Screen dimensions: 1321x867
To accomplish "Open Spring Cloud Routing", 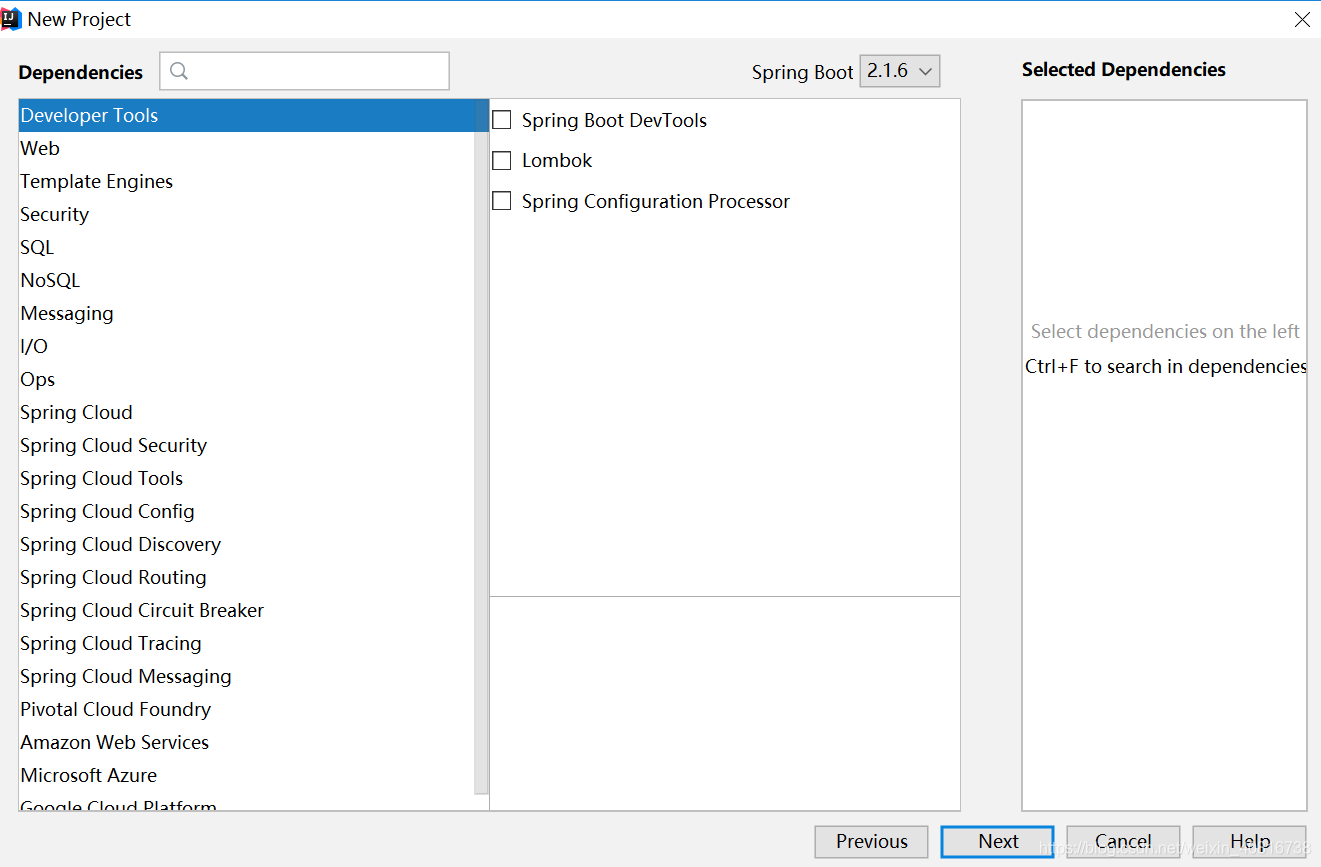I will 247,577.
